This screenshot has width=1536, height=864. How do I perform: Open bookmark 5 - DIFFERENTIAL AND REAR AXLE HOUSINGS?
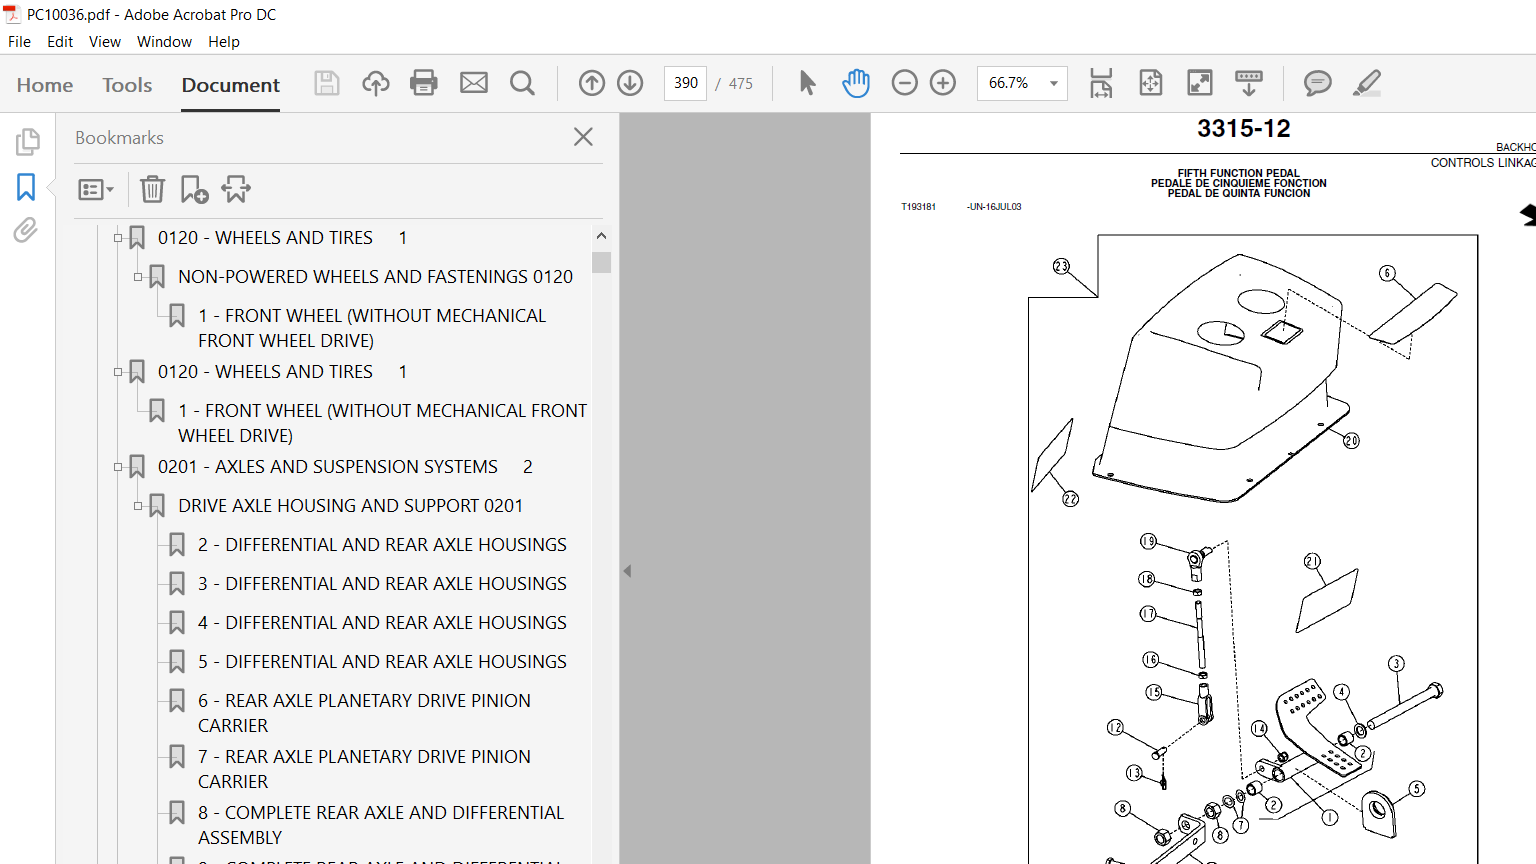(x=382, y=662)
